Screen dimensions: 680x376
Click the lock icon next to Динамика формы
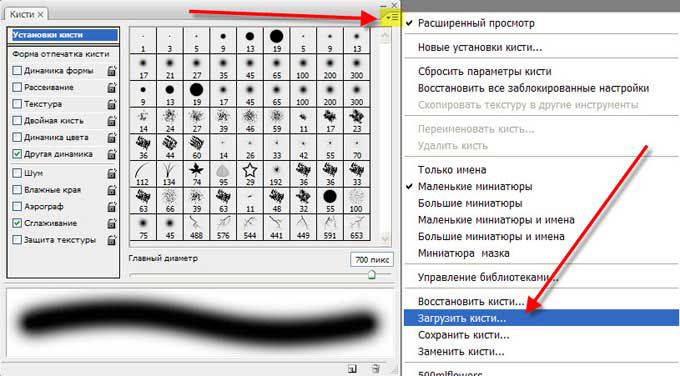pyautogui.click(x=112, y=71)
